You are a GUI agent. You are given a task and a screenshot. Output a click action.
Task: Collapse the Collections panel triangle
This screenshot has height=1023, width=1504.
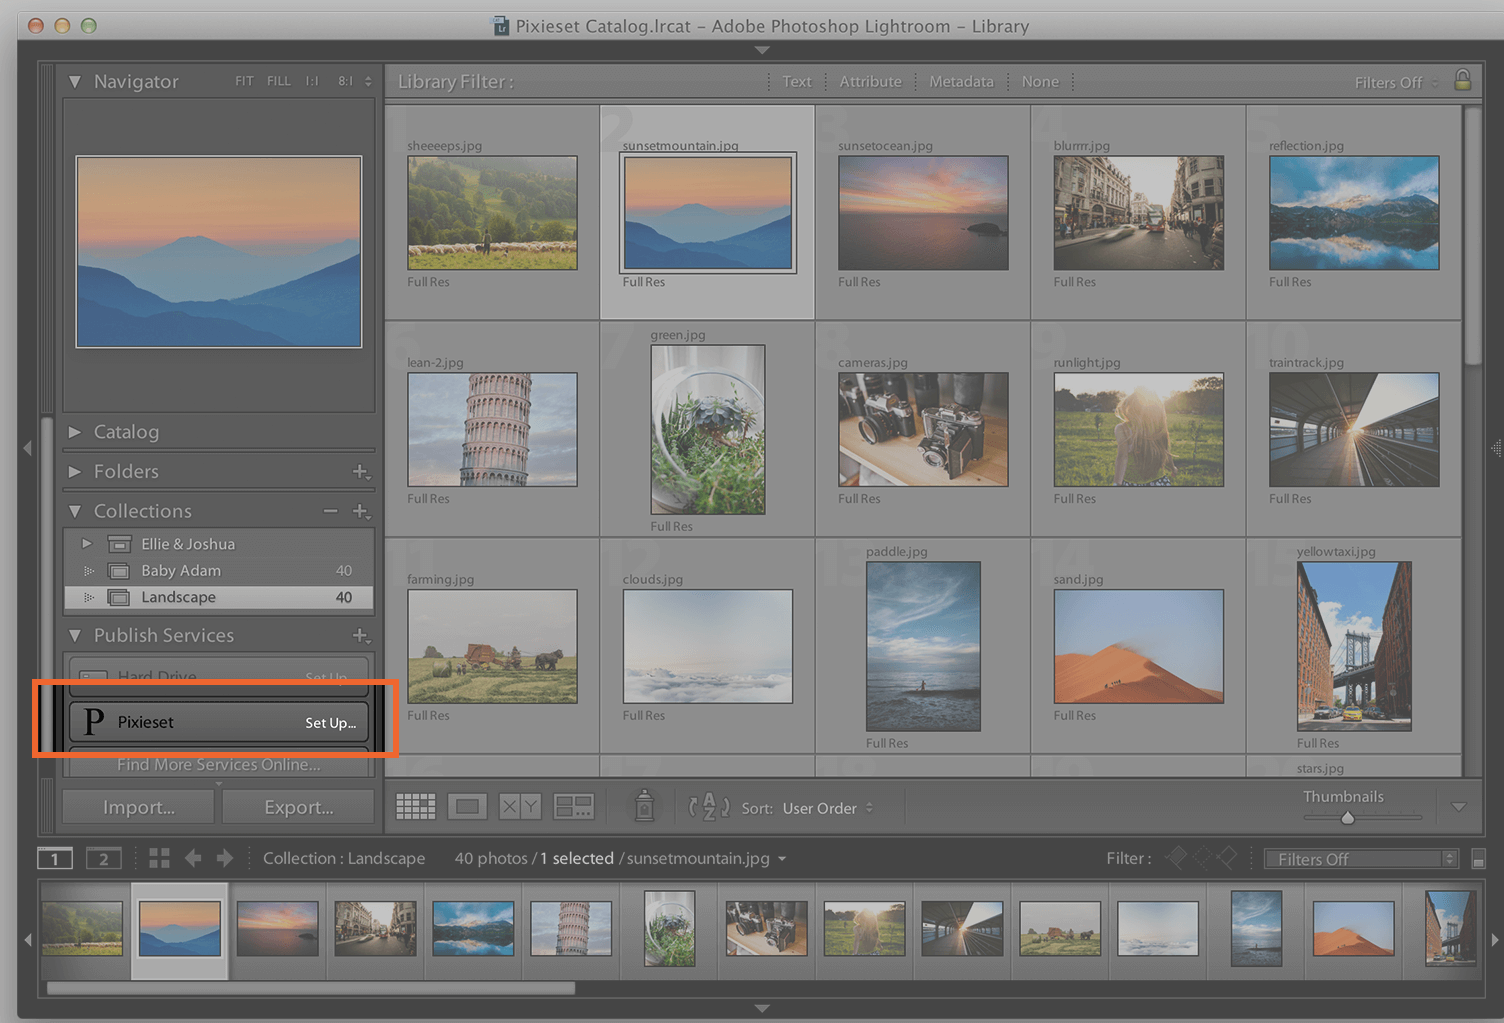pyautogui.click(x=74, y=510)
